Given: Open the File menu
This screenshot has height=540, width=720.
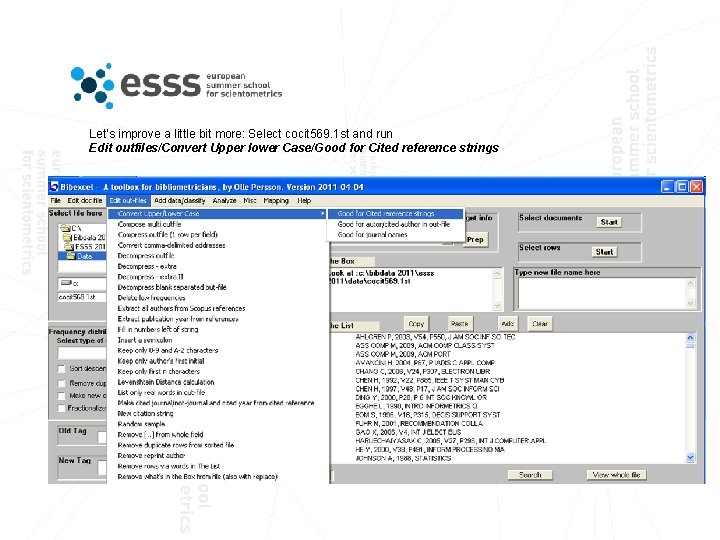Looking at the screenshot, I should coord(56,201).
